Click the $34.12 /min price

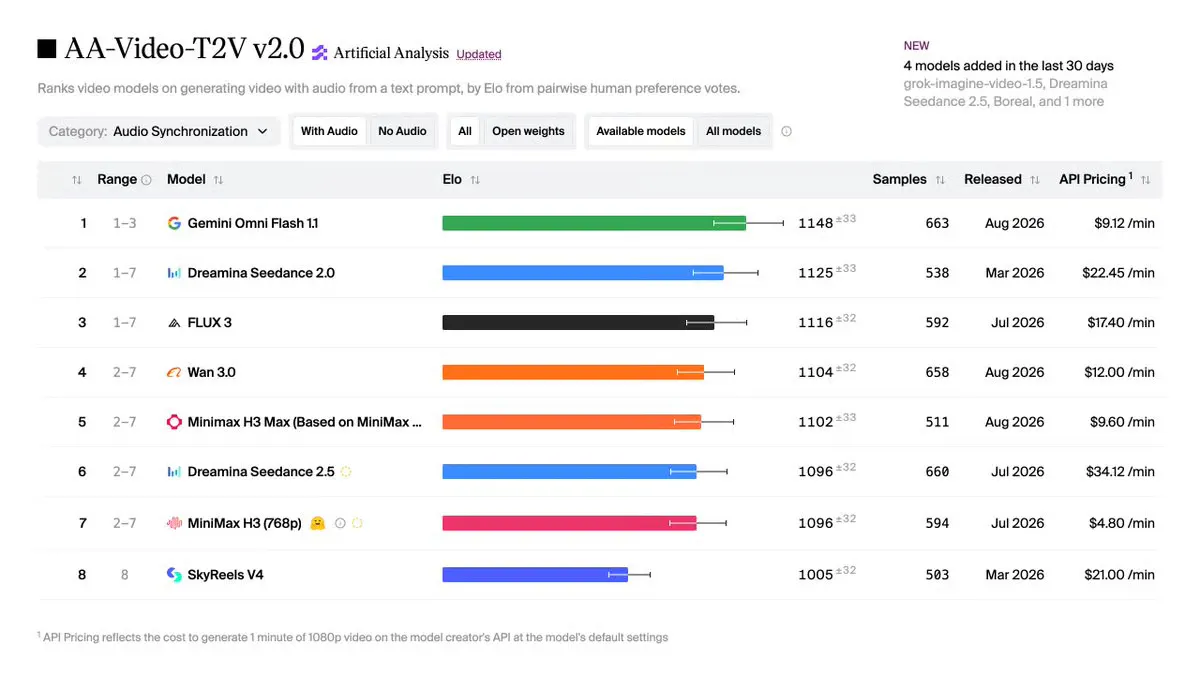tap(1119, 472)
